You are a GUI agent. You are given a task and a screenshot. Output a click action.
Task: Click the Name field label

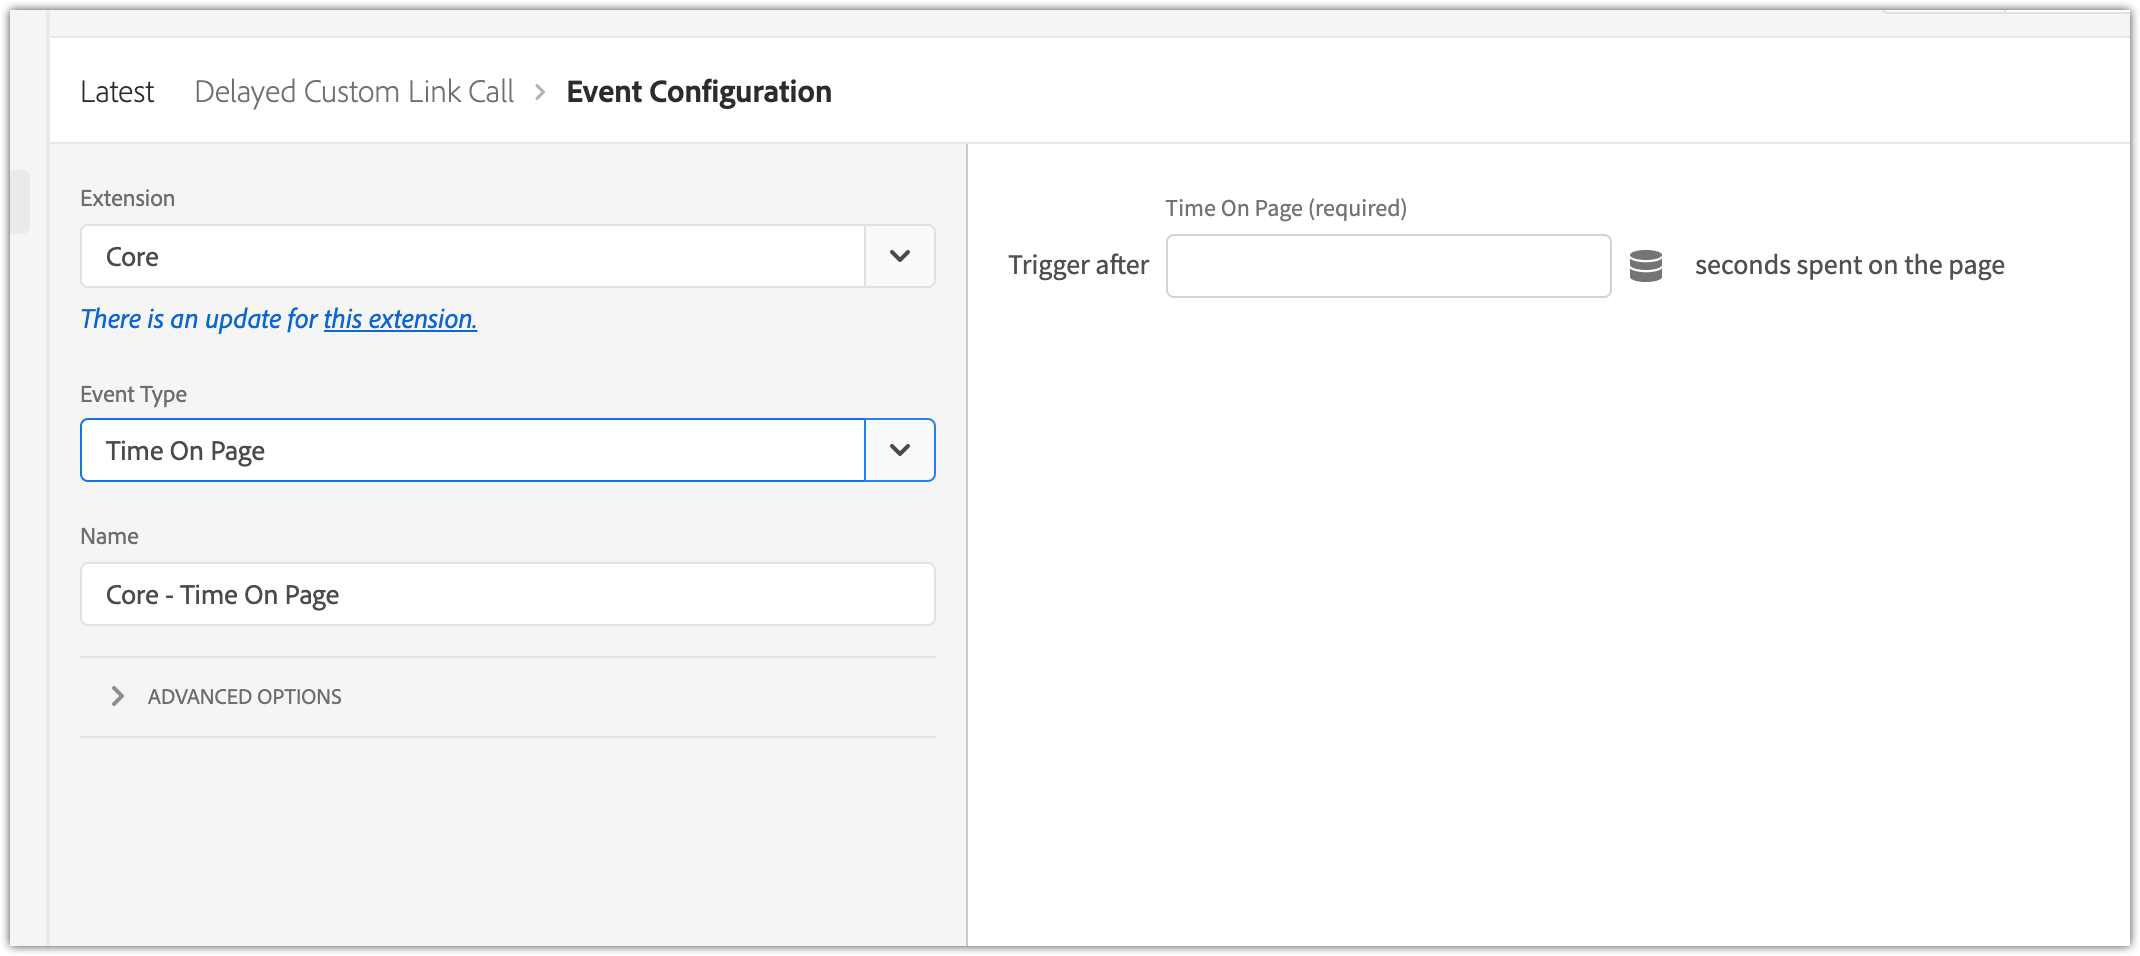(110, 536)
